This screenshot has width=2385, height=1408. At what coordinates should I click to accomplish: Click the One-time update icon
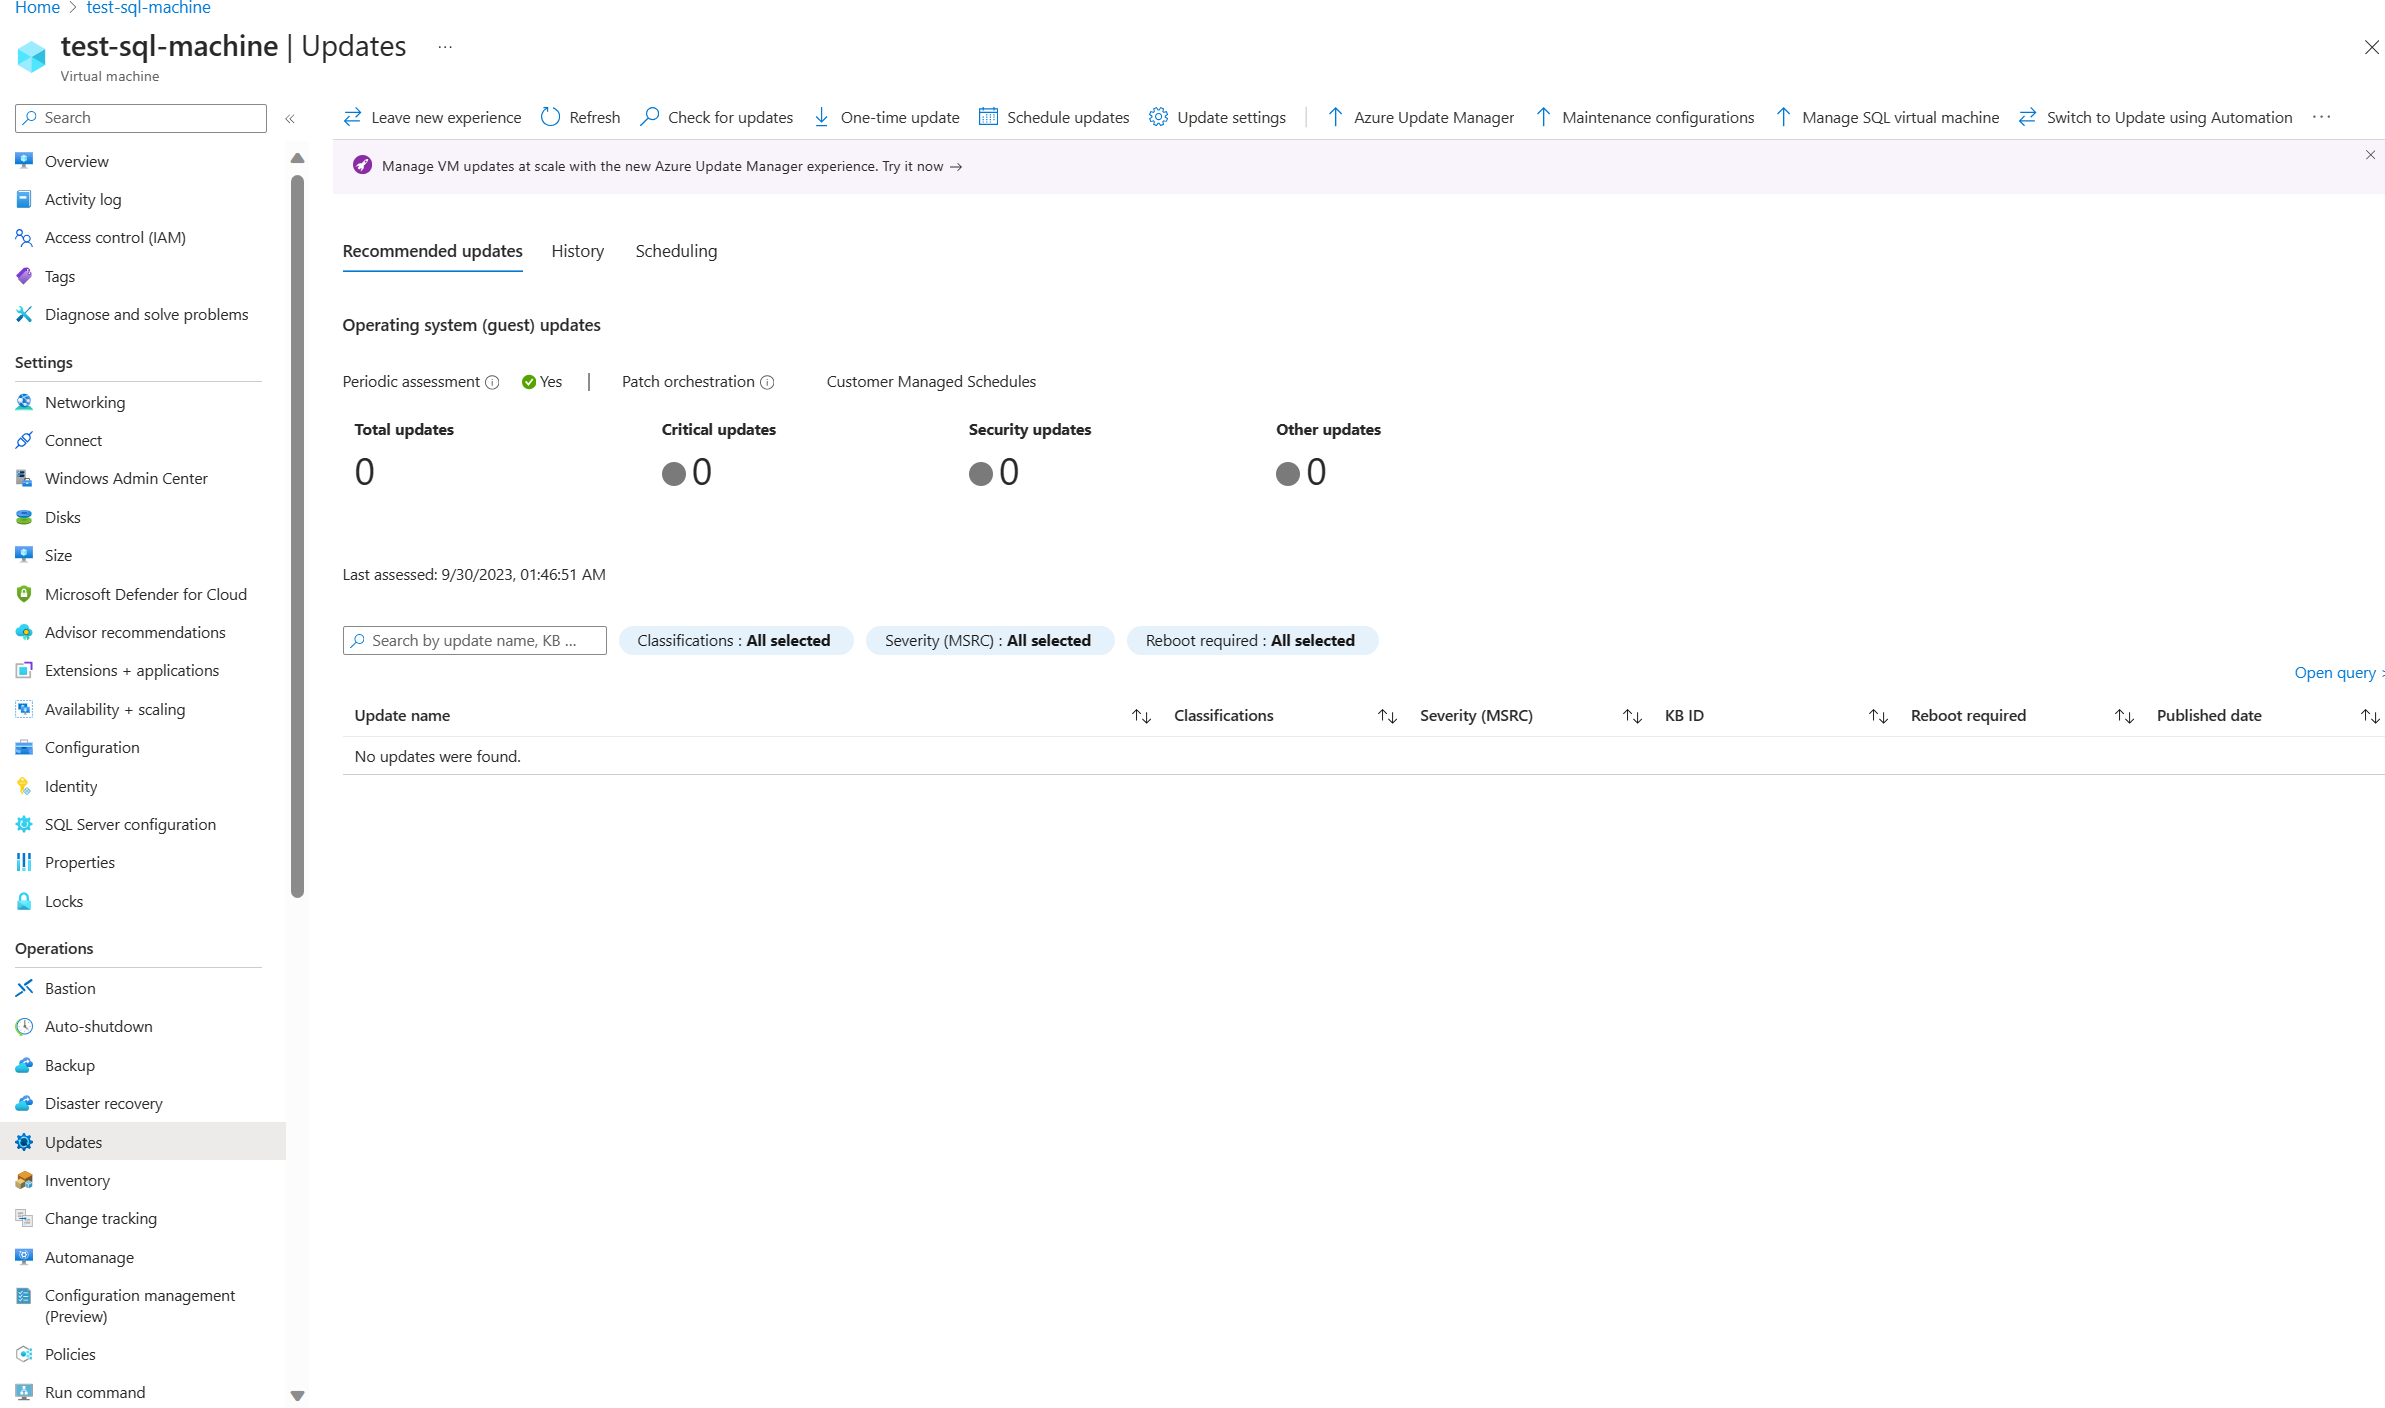pos(821,117)
